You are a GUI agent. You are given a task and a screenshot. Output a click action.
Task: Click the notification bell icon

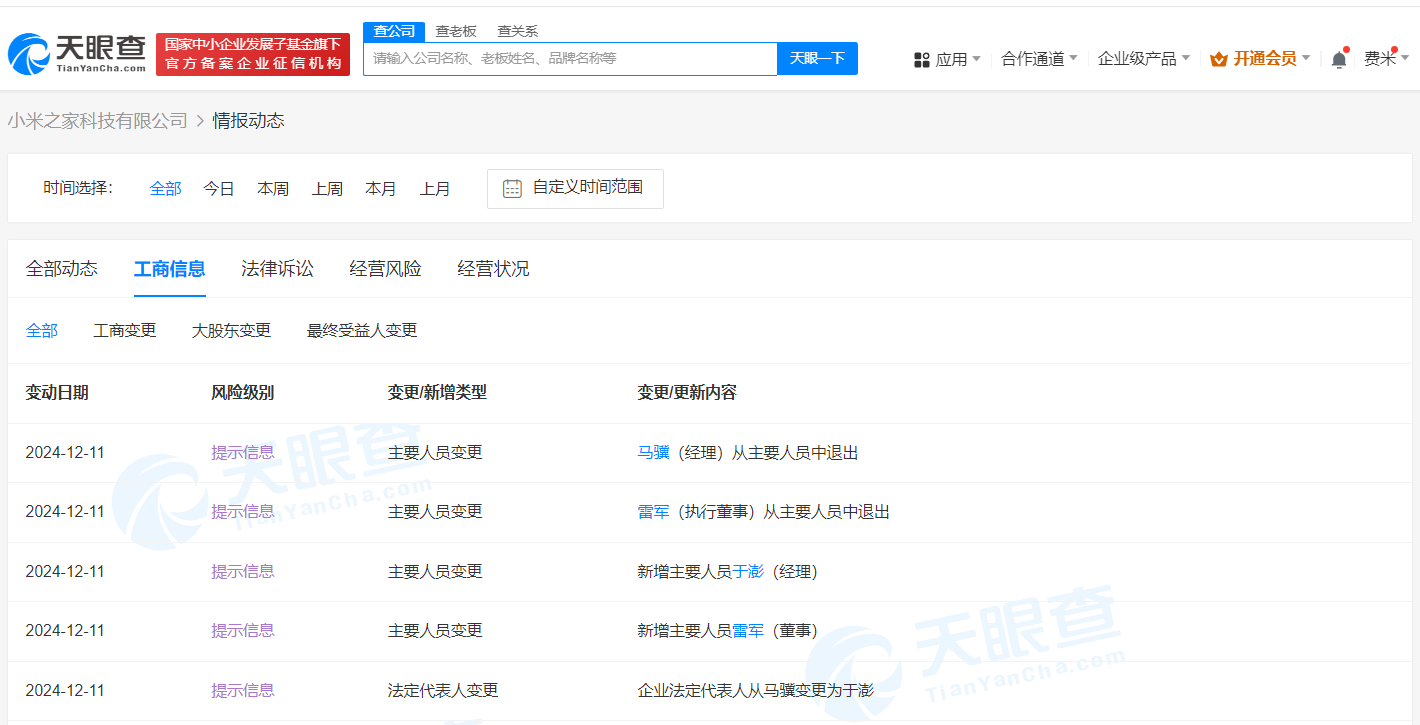click(x=1339, y=58)
